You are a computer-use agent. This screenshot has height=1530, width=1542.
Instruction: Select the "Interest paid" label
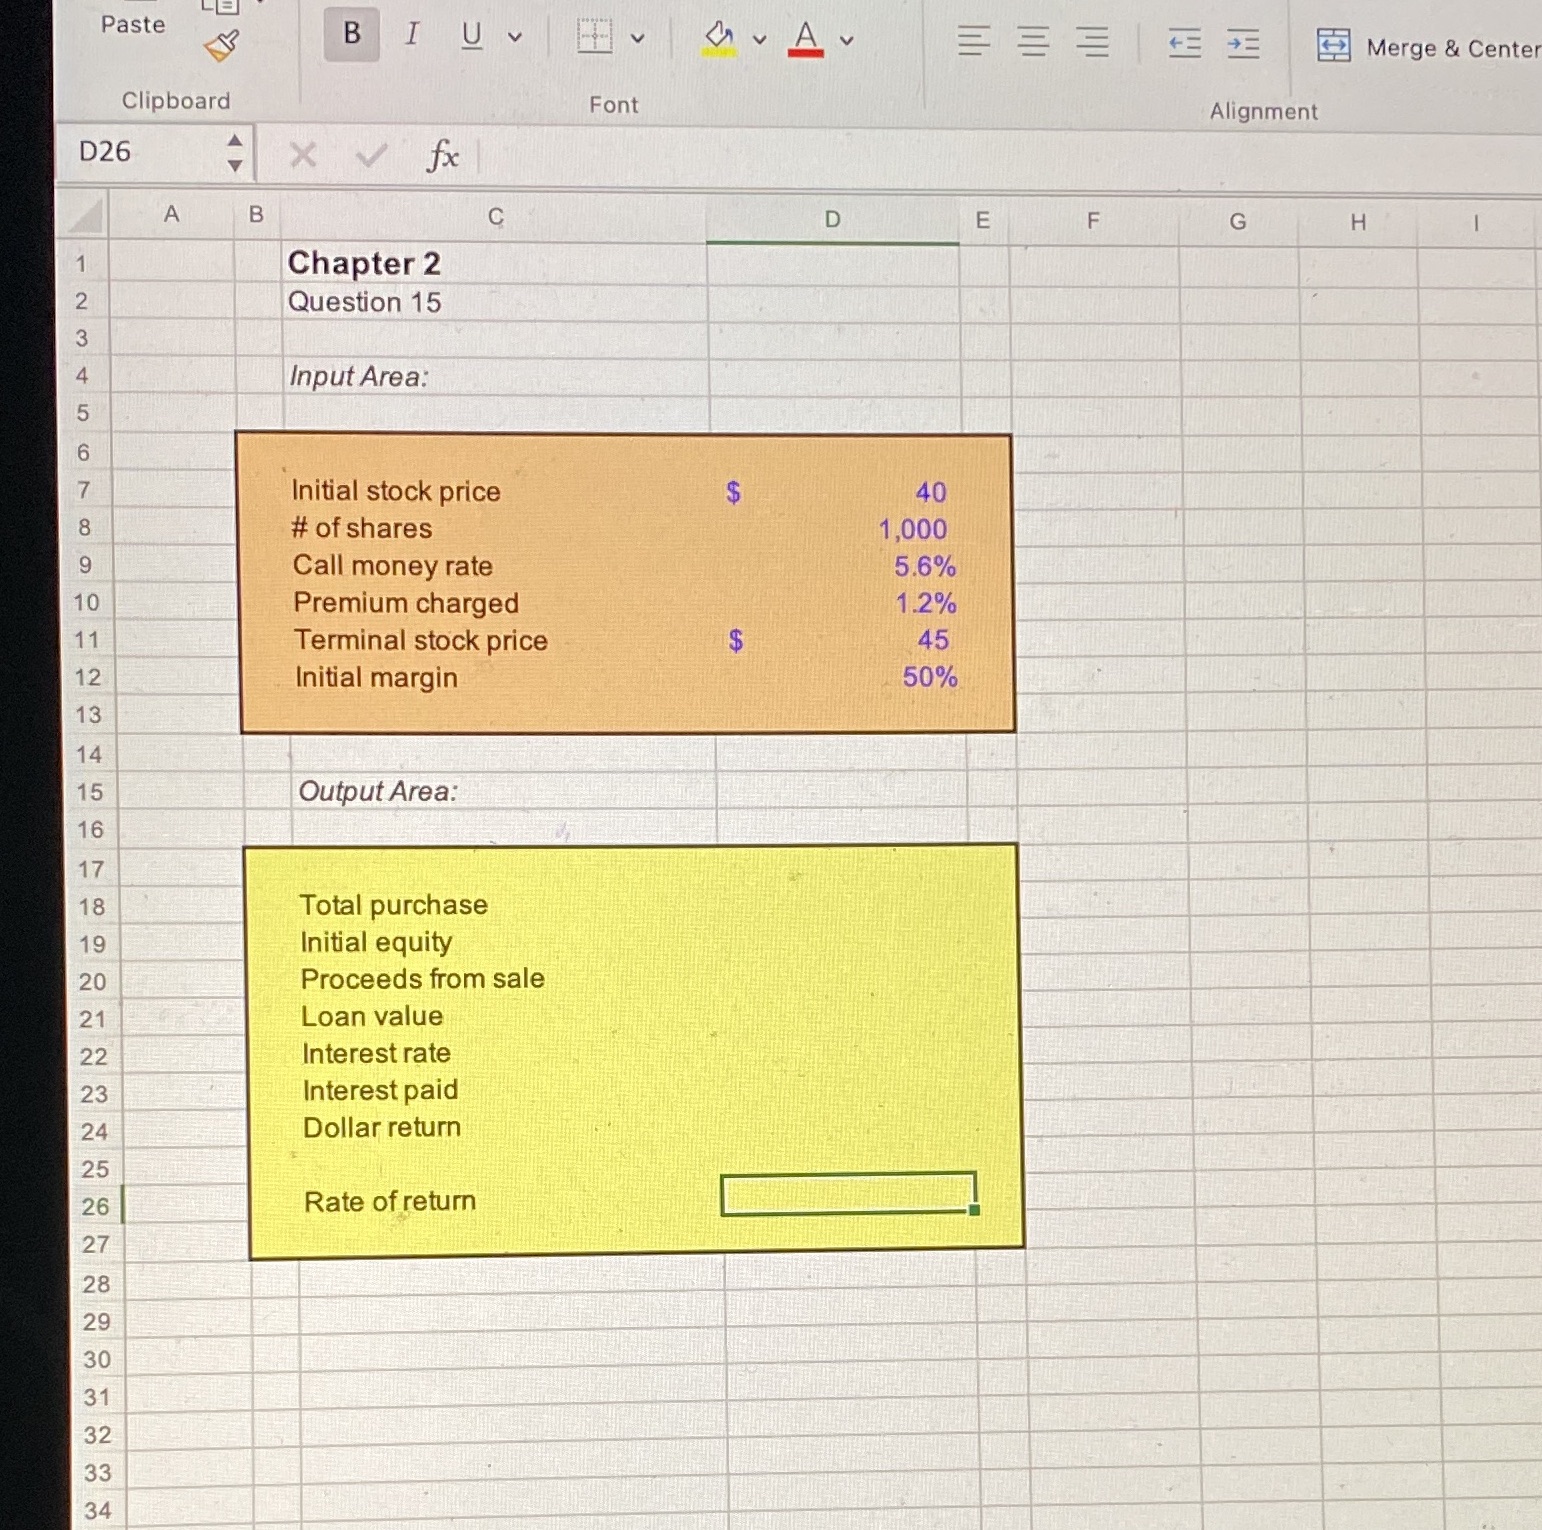(x=380, y=1091)
